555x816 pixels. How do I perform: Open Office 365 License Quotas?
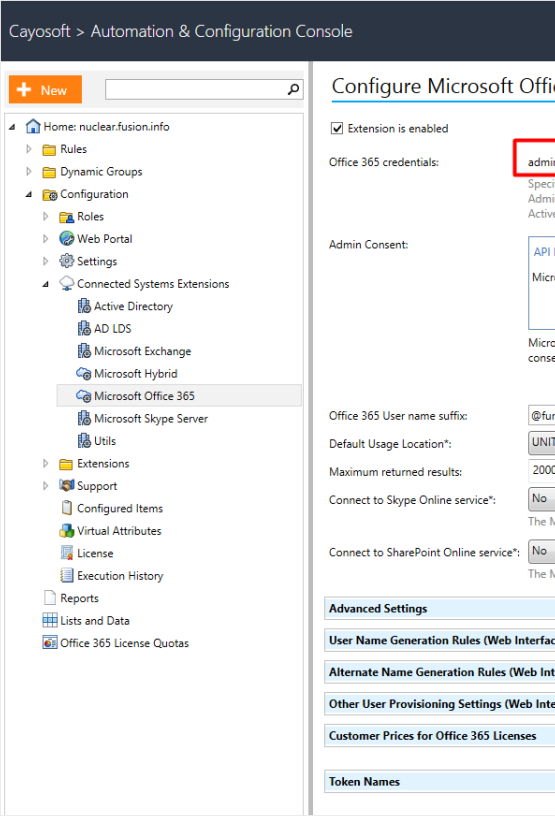click(124, 643)
